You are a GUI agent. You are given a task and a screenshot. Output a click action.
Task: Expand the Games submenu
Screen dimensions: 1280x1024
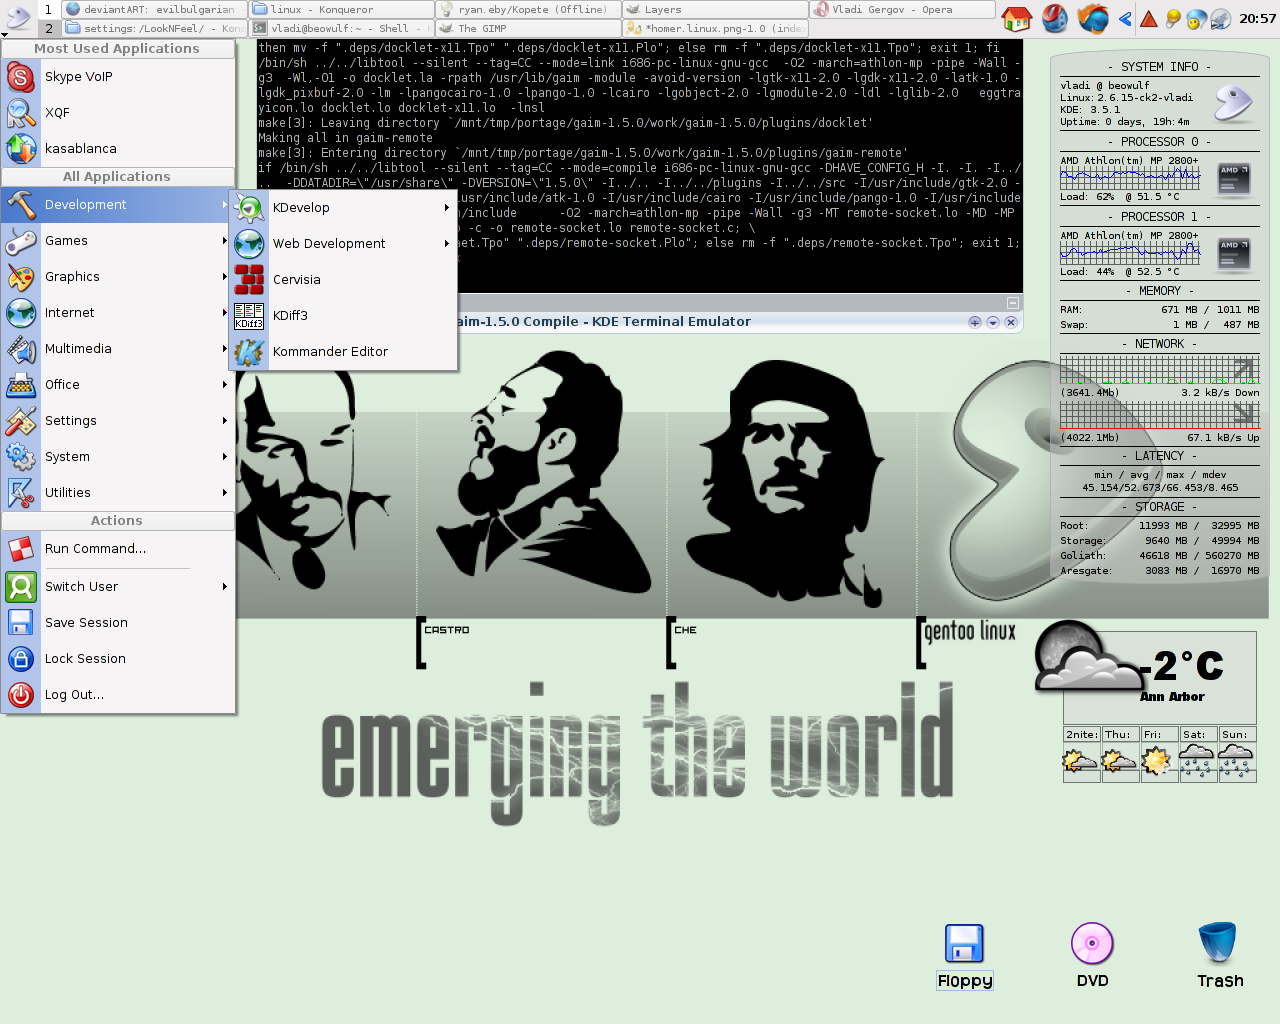click(x=118, y=241)
